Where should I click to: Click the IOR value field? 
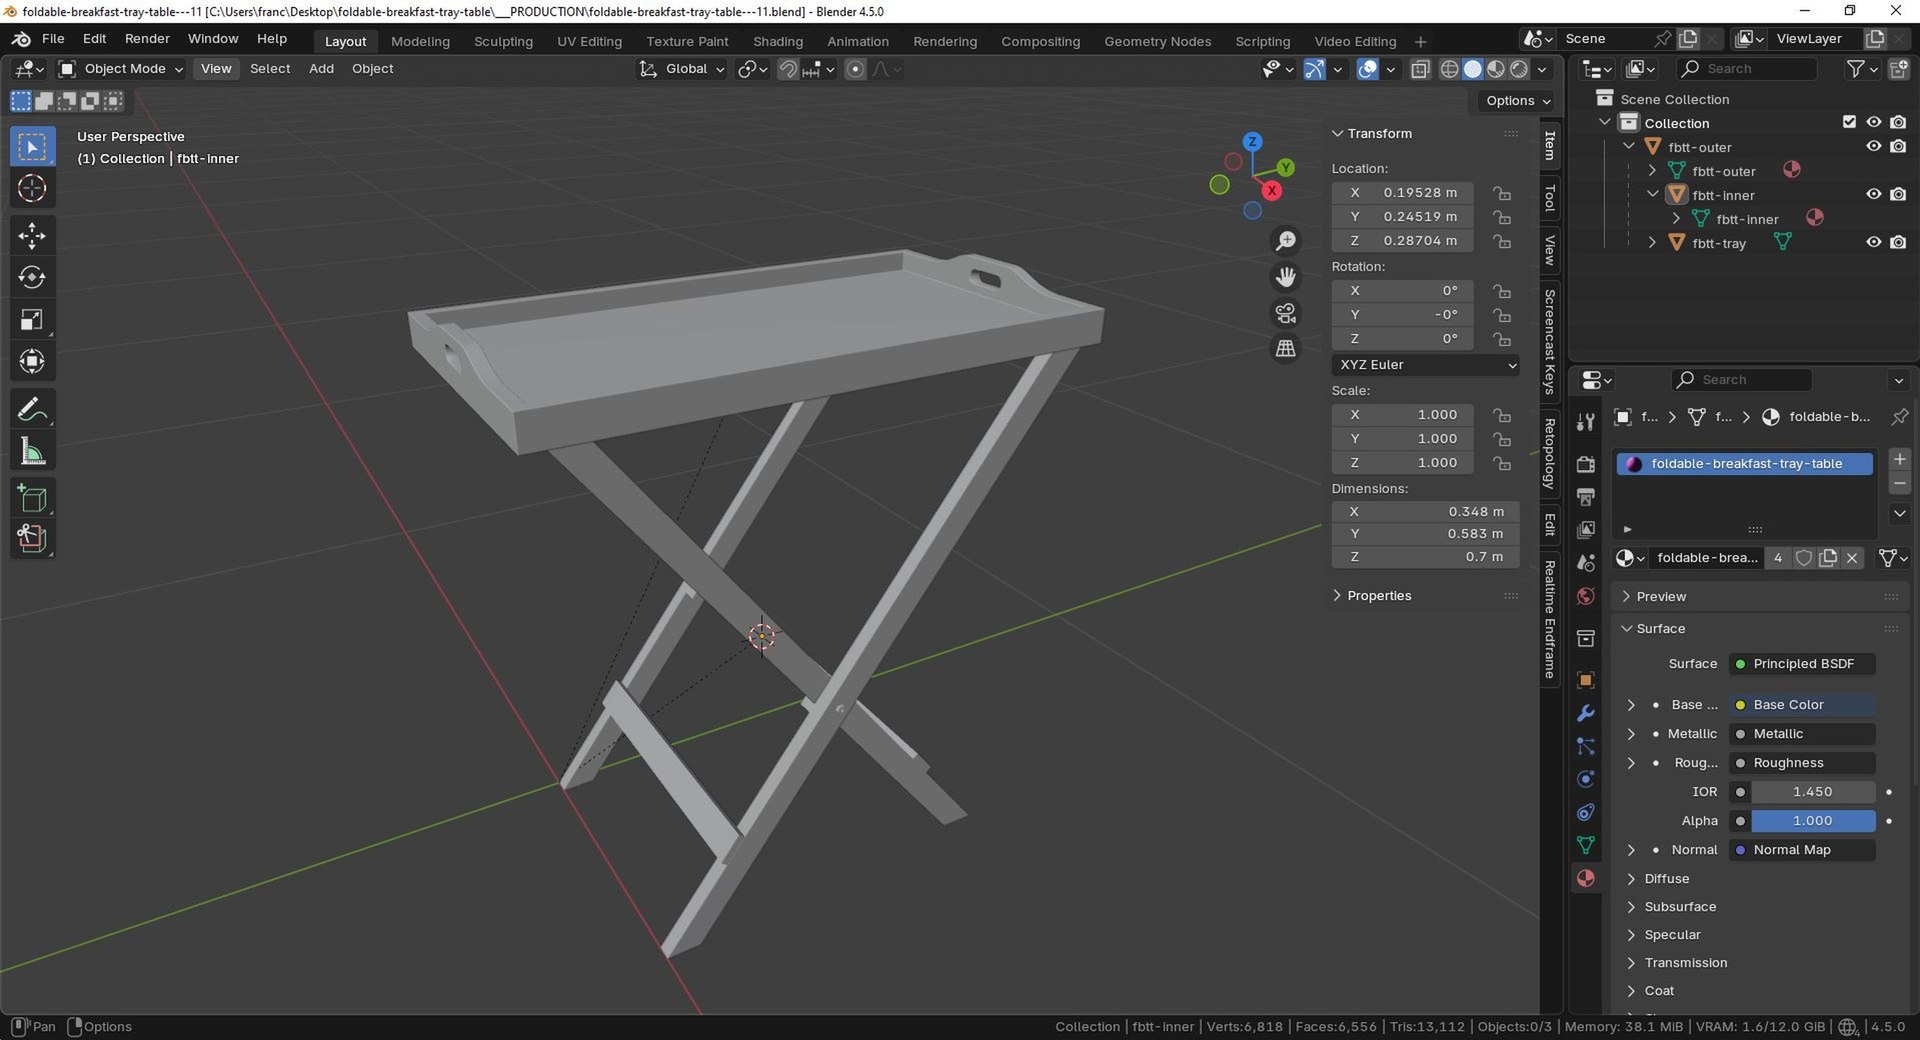1812,792
